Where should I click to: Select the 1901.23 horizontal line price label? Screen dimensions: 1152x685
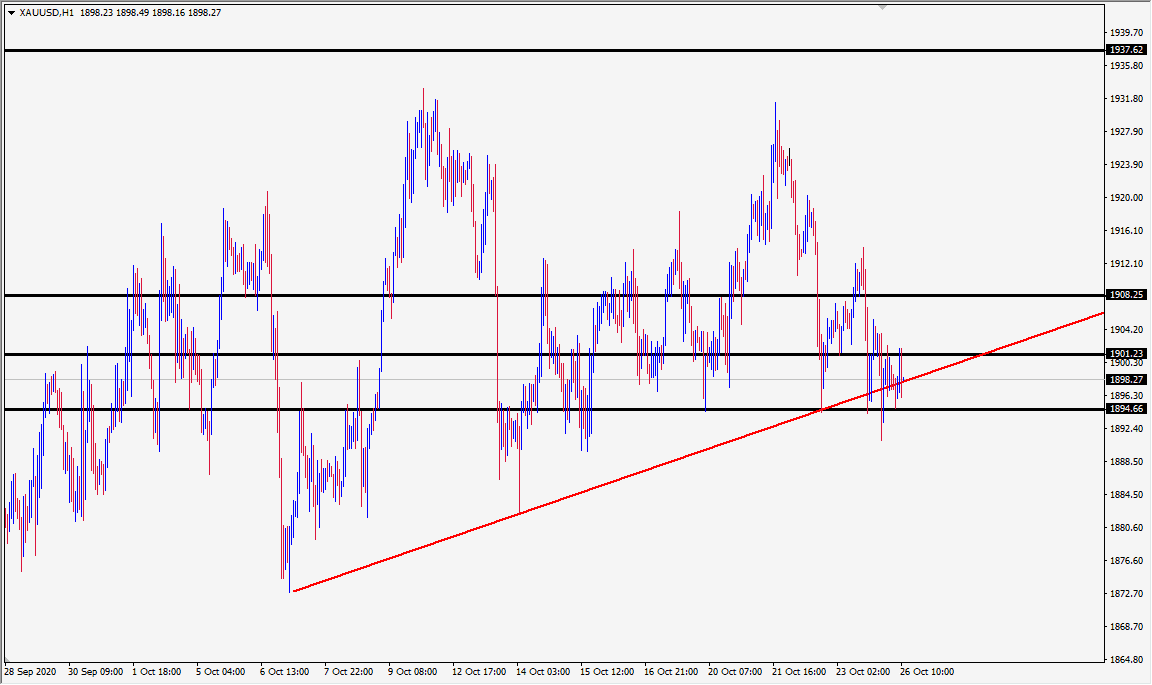point(1126,354)
